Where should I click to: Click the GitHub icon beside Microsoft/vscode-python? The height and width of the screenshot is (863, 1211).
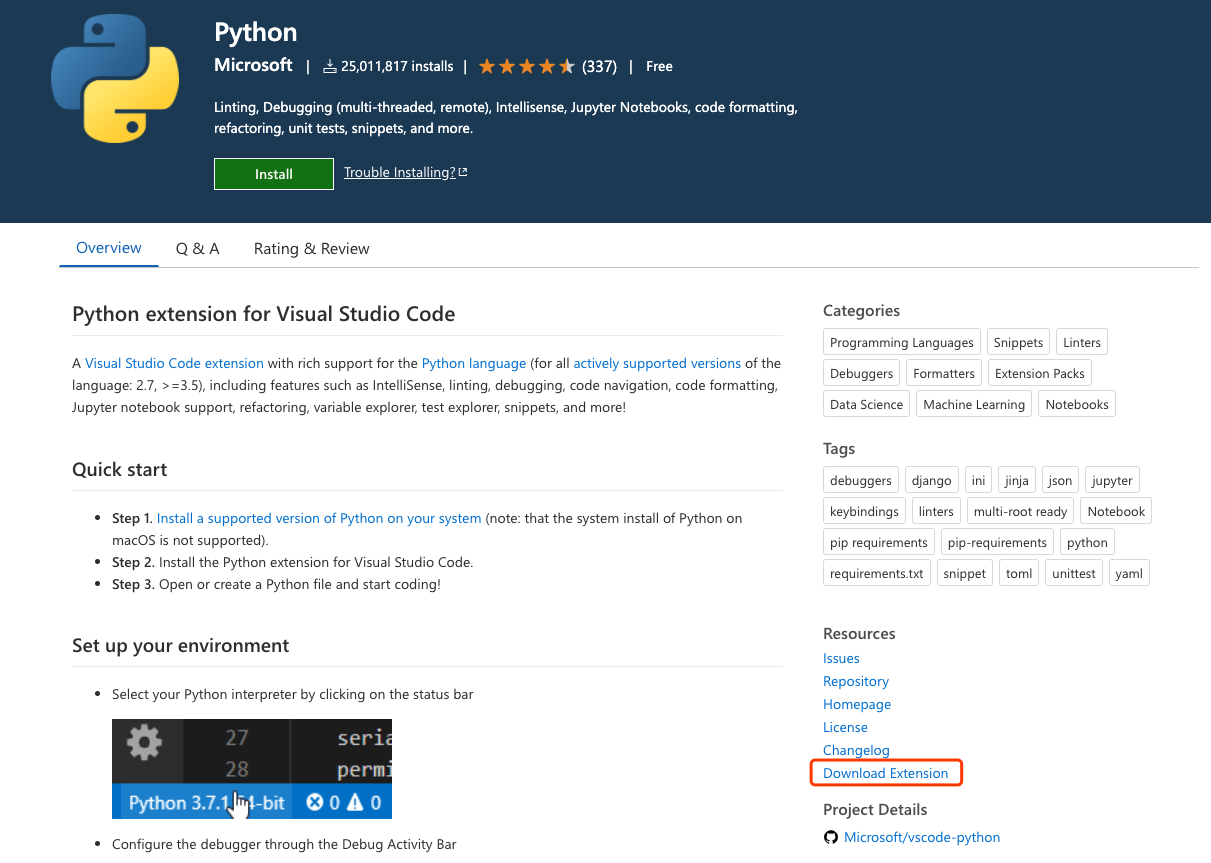[x=831, y=837]
